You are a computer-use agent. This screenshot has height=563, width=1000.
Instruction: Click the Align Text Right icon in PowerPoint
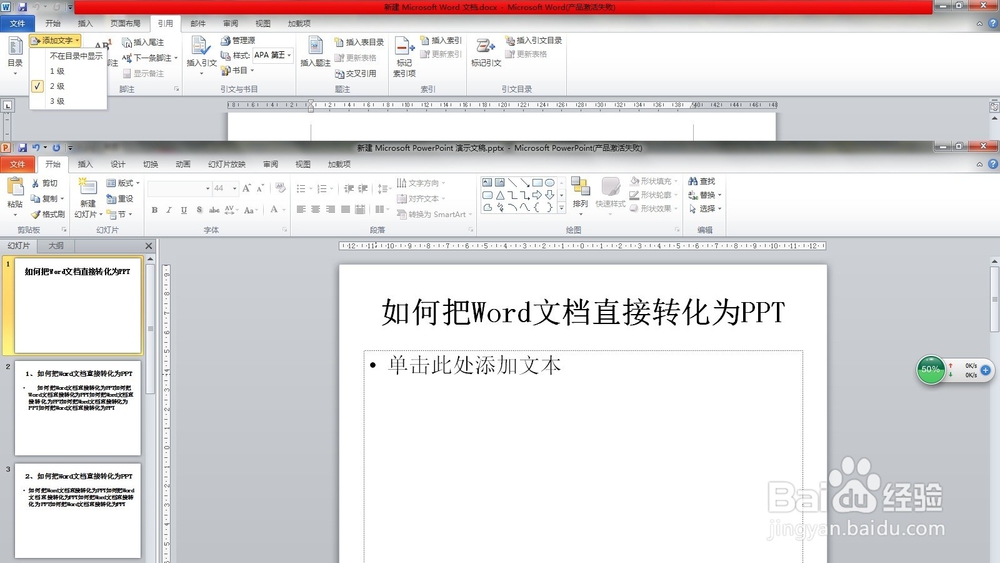[330, 209]
